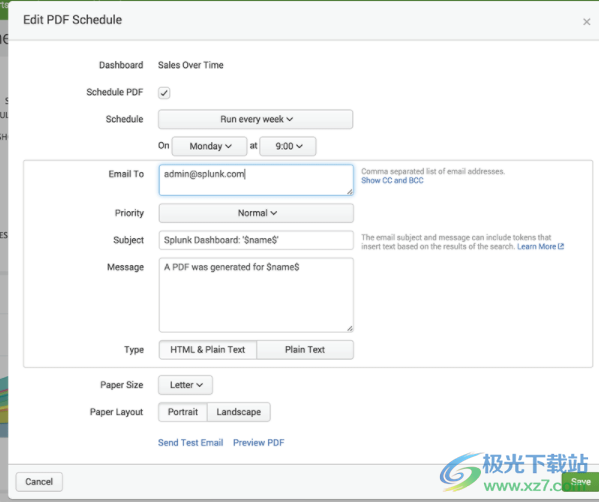Screen dimensions: 599x502
Task: Click the Email To resize handle
Action: click(x=350, y=192)
